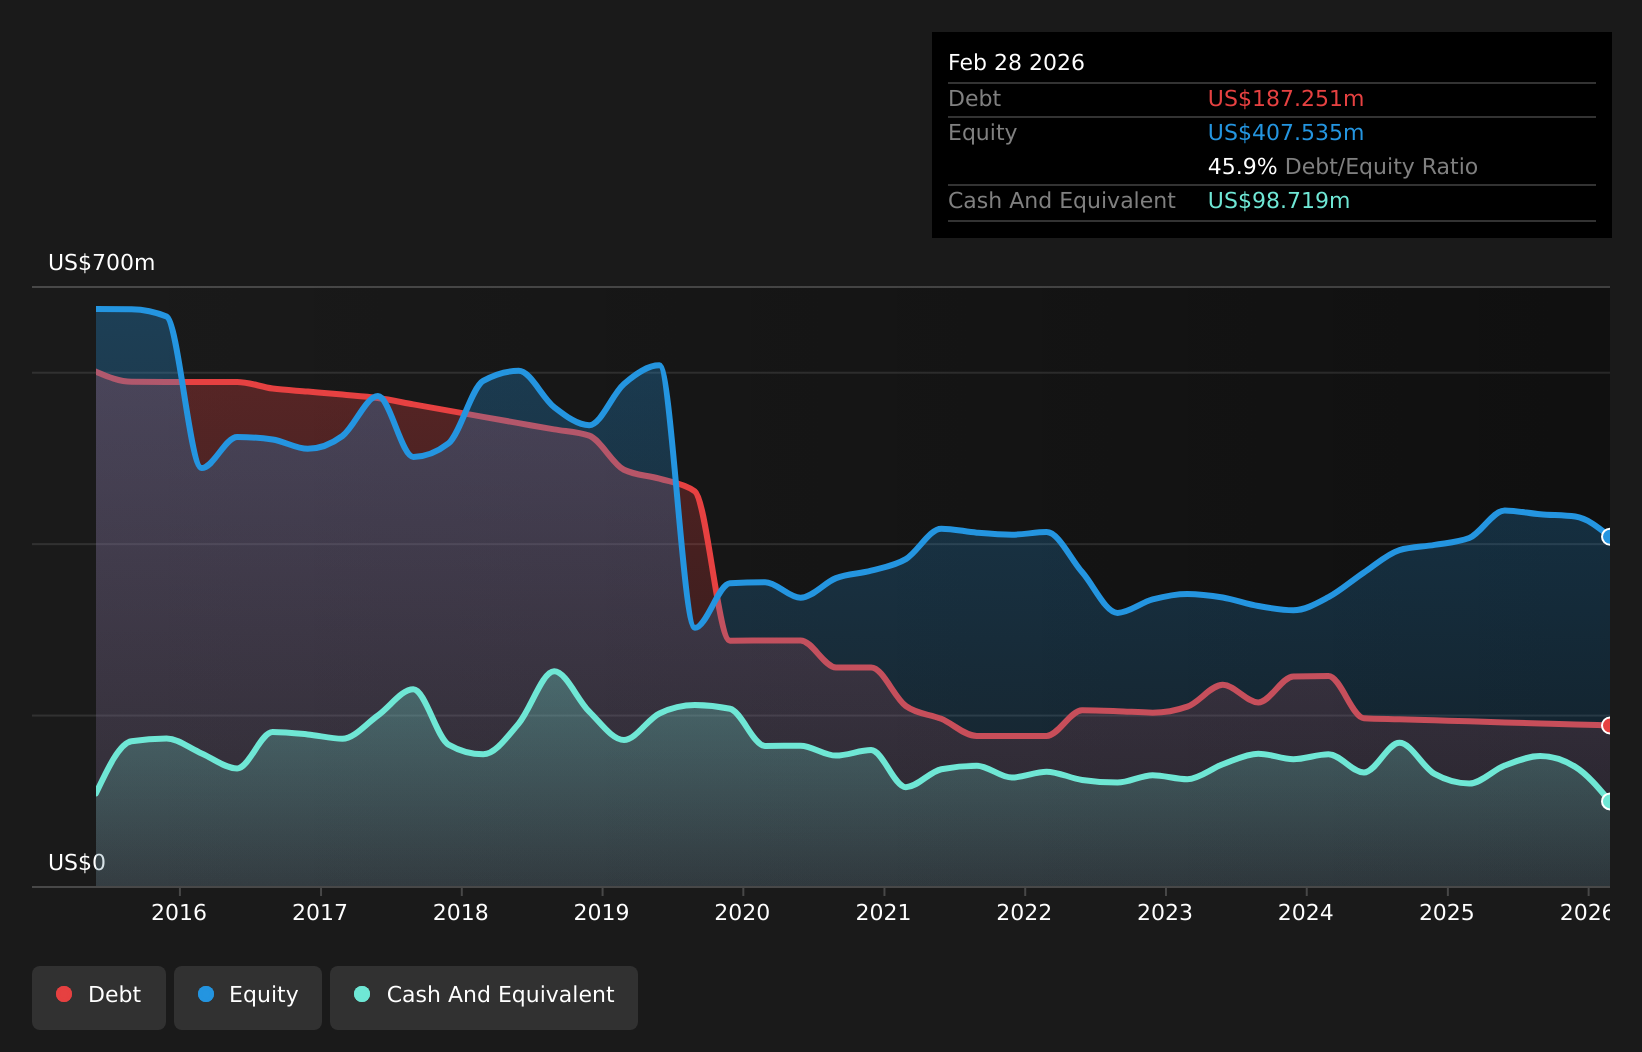1642x1052 pixels.
Task: Click the 2023 x-axis label
Action: [x=1165, y=912]
